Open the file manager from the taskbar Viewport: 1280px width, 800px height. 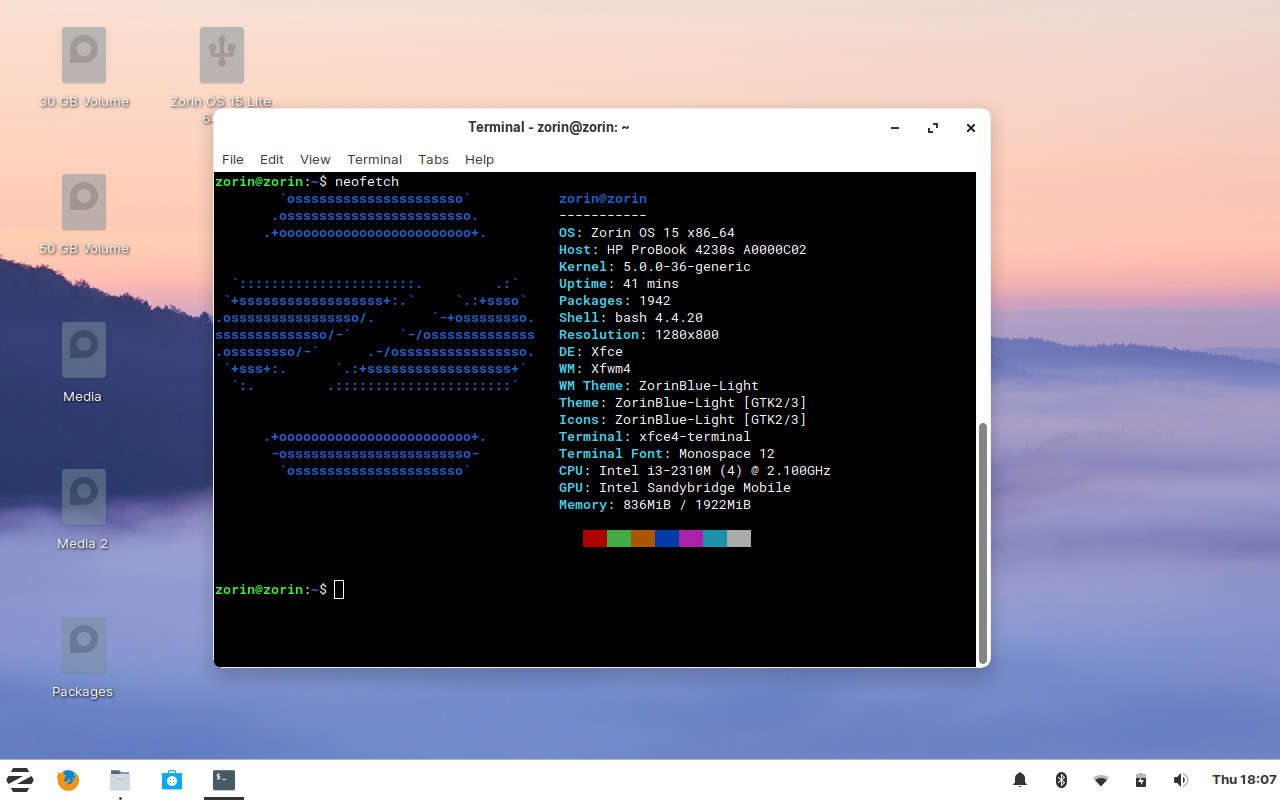click(119, 779)
